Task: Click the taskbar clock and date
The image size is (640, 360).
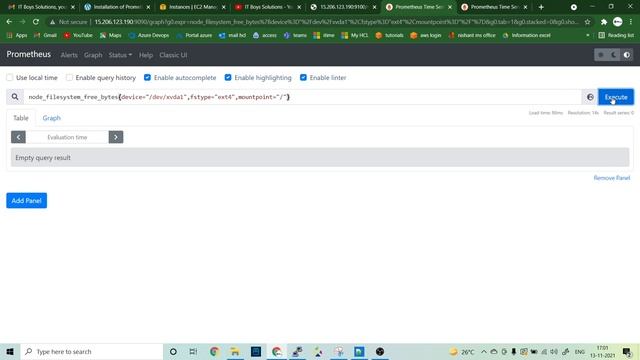Action: pos(602,351)
